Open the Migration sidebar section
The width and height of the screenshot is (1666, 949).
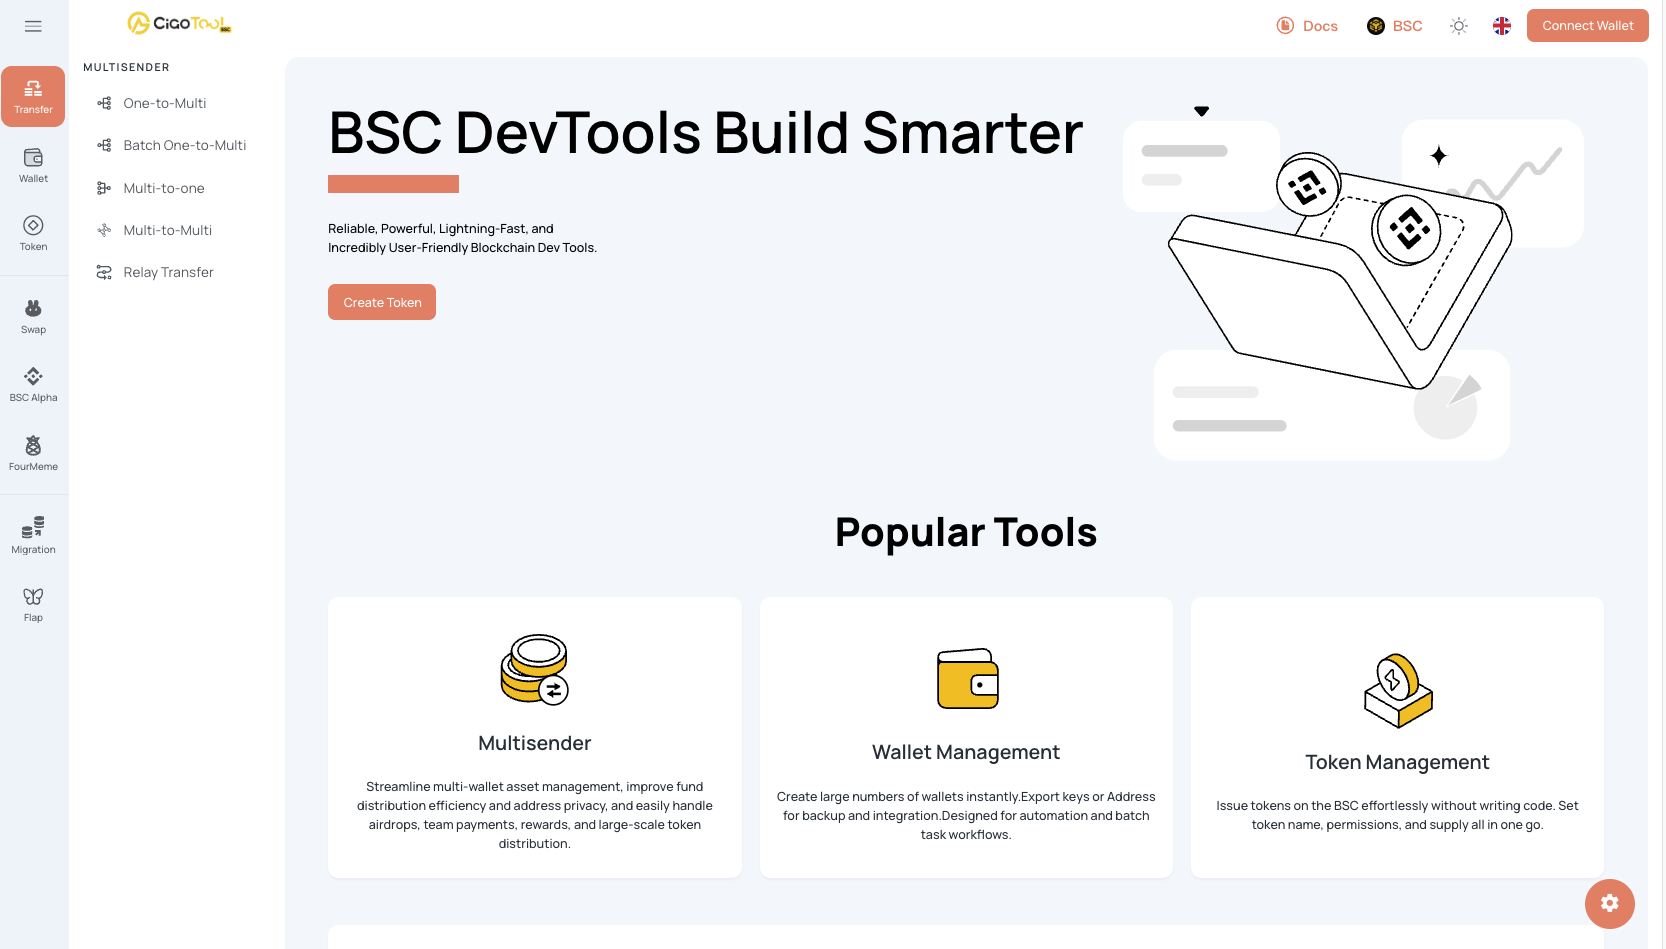point(33,536)
